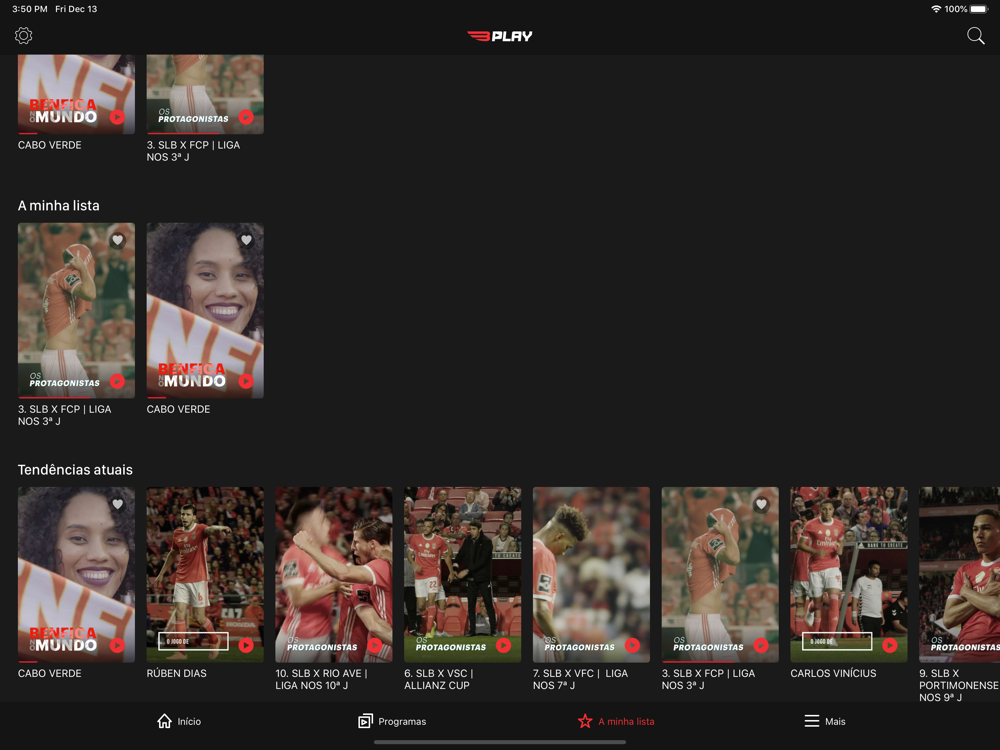The width and height of the screenshot is (1000, 750).
Task: Open the Mais menu tab
Action: click(x=825, y=721)
